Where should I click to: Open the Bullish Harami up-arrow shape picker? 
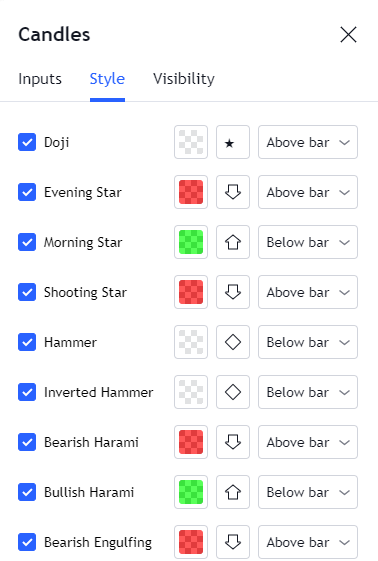tap(233, 492)
